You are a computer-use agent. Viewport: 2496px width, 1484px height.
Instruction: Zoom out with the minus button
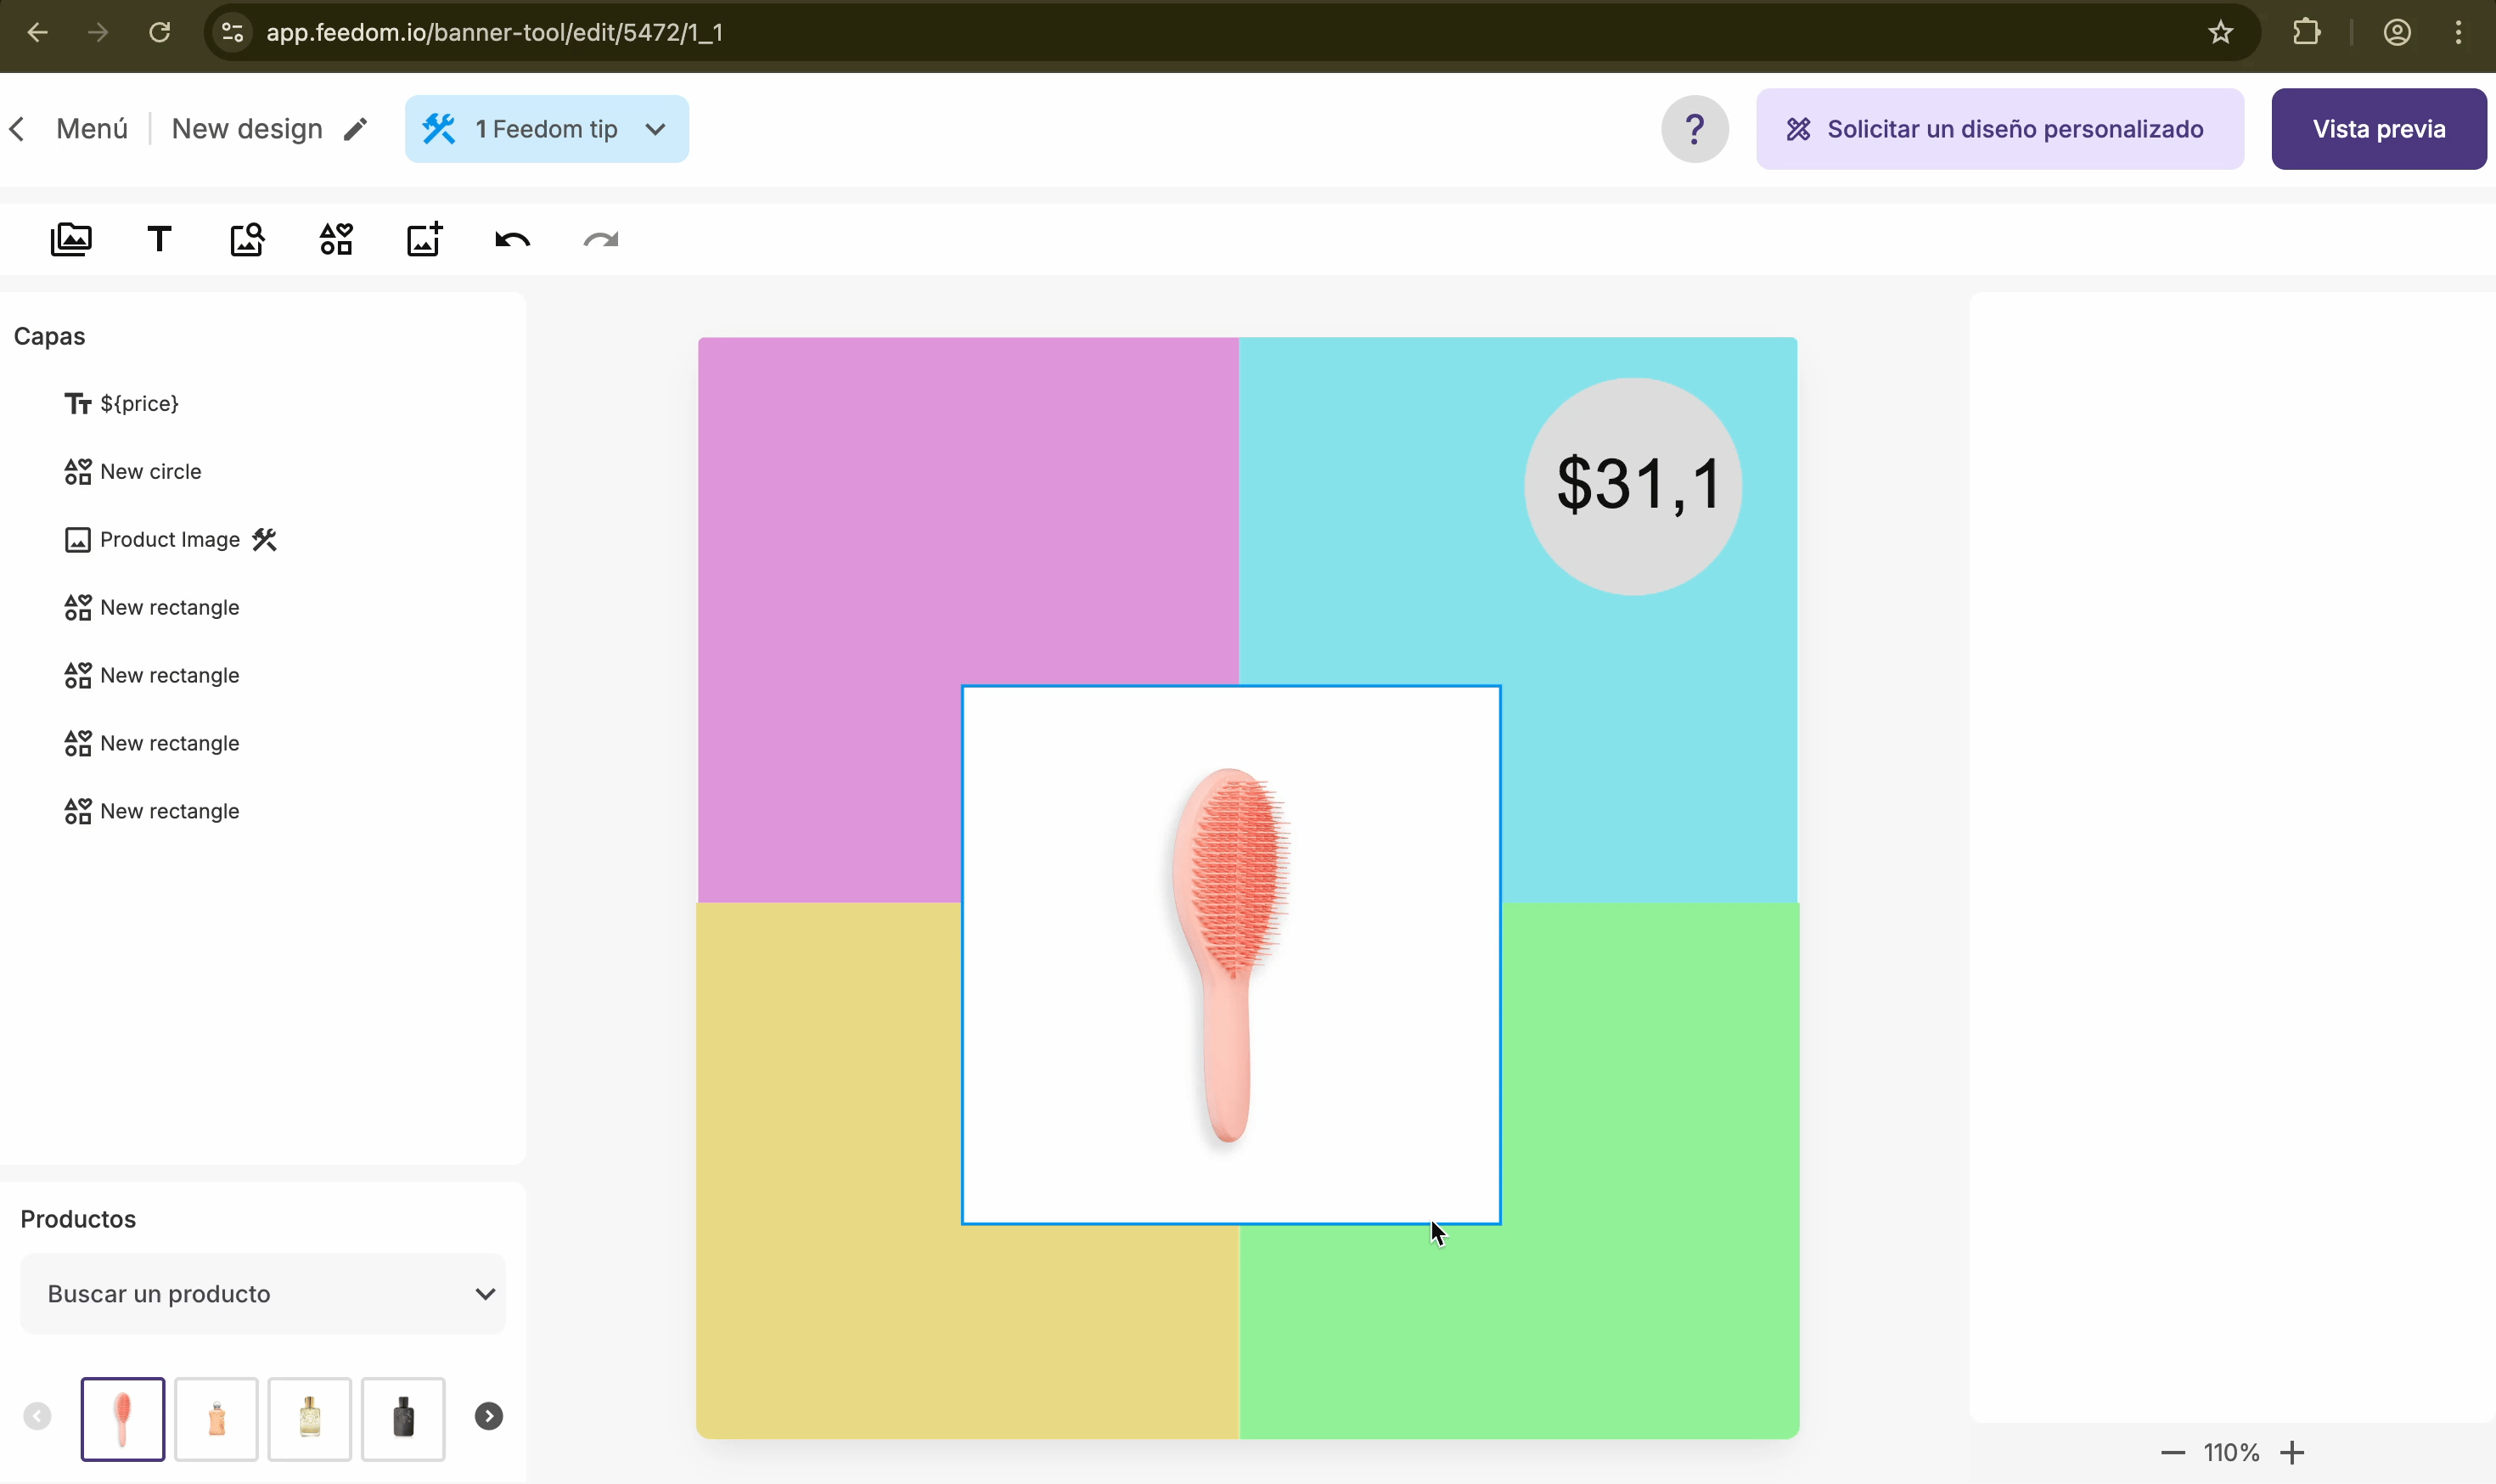[2172, 1452]
